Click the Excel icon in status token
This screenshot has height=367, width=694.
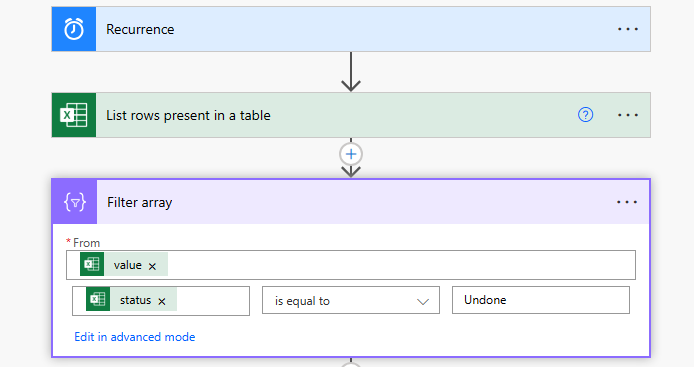click(x=98, y=299)
